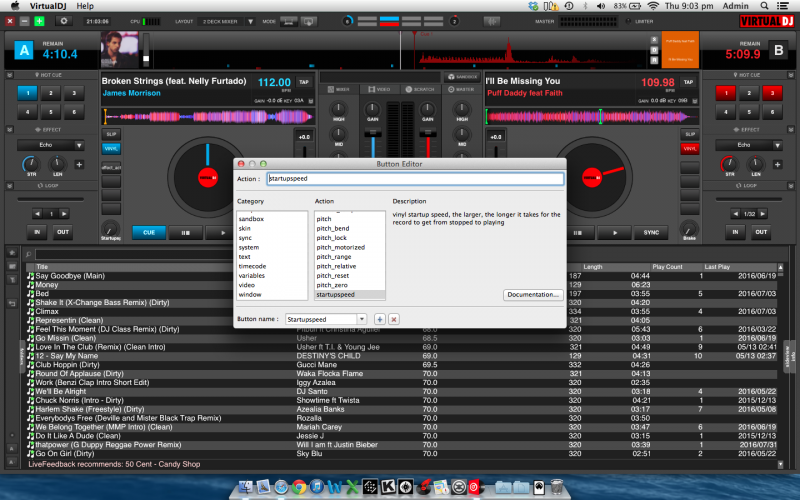
Task: Click the red X delete button-name icon
Action: [393, 319]
